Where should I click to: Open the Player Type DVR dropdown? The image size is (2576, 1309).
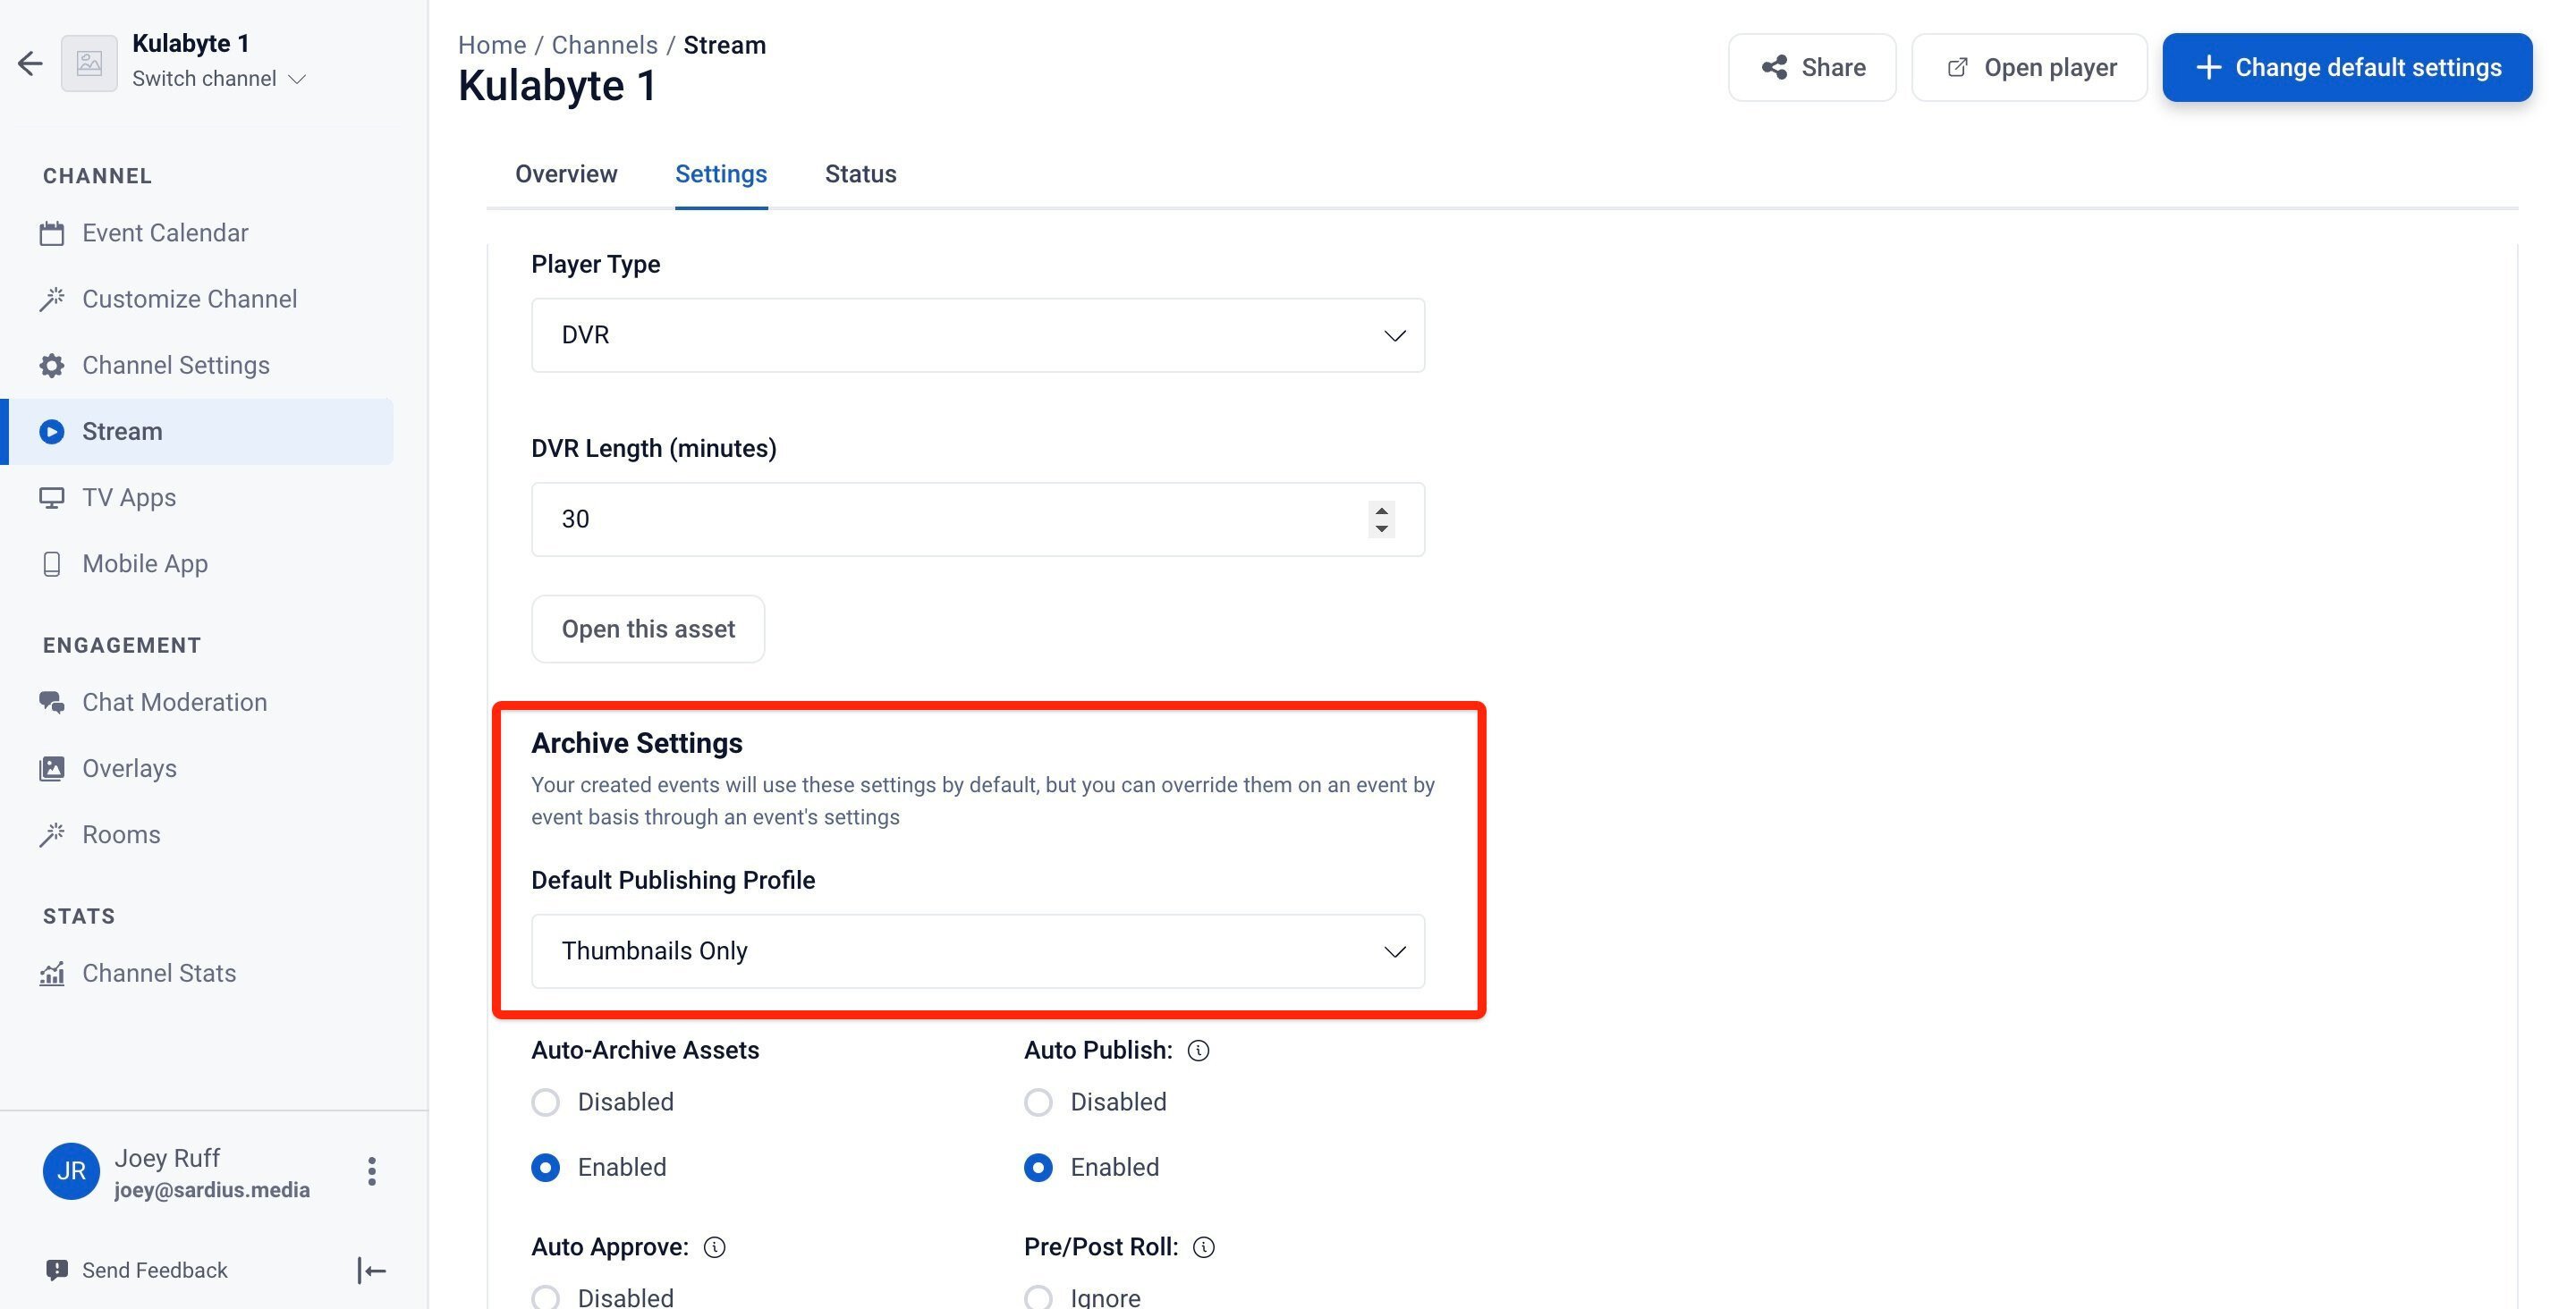pyautogui.click(x=978, y=335)
